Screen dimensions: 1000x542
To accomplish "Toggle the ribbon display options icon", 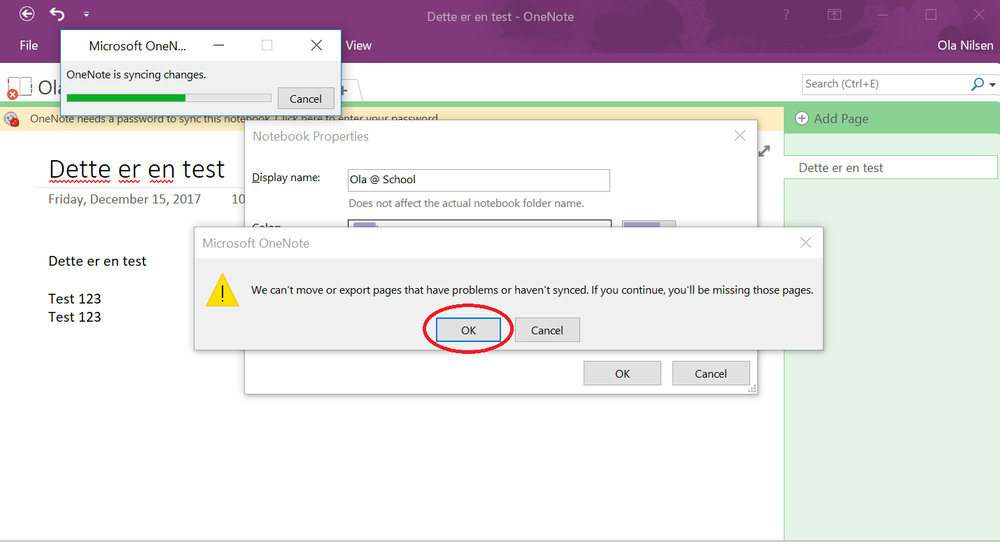I will (834, 14).
